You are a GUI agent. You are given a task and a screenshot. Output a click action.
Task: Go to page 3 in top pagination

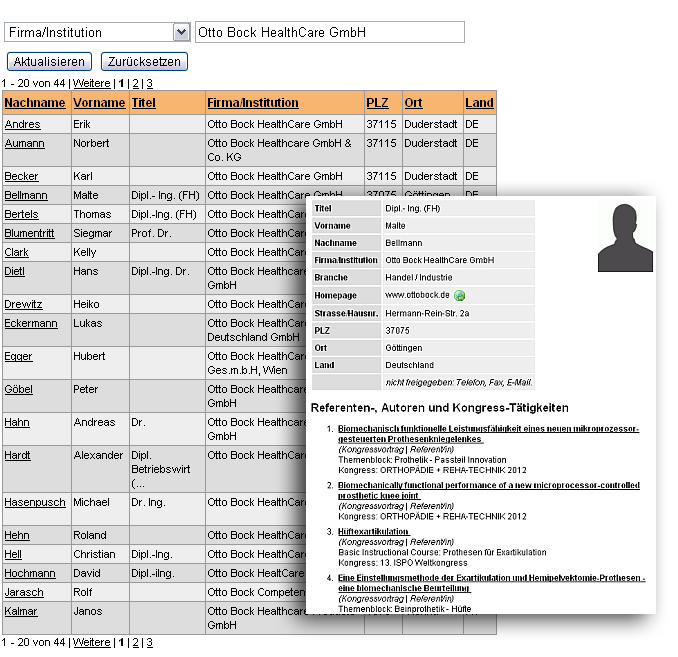tap(149, 83)
